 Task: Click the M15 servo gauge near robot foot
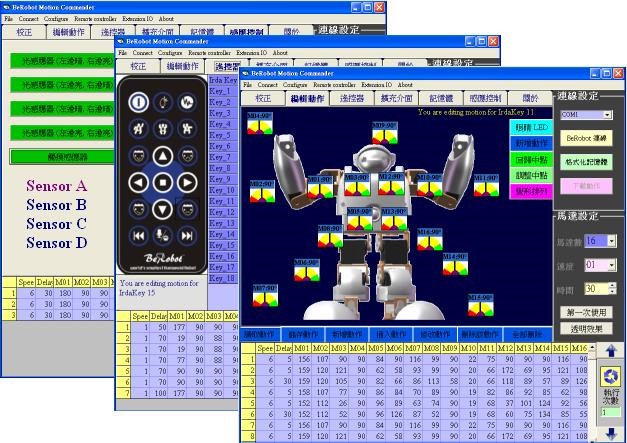point(481,305)
